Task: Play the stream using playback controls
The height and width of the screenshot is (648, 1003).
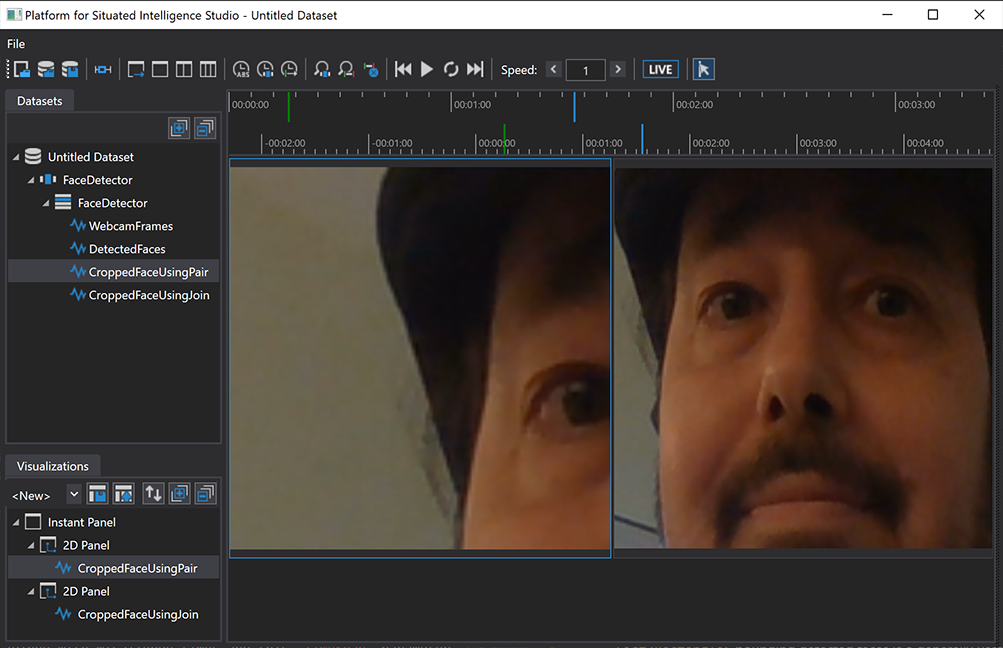Action: [427, 69]
